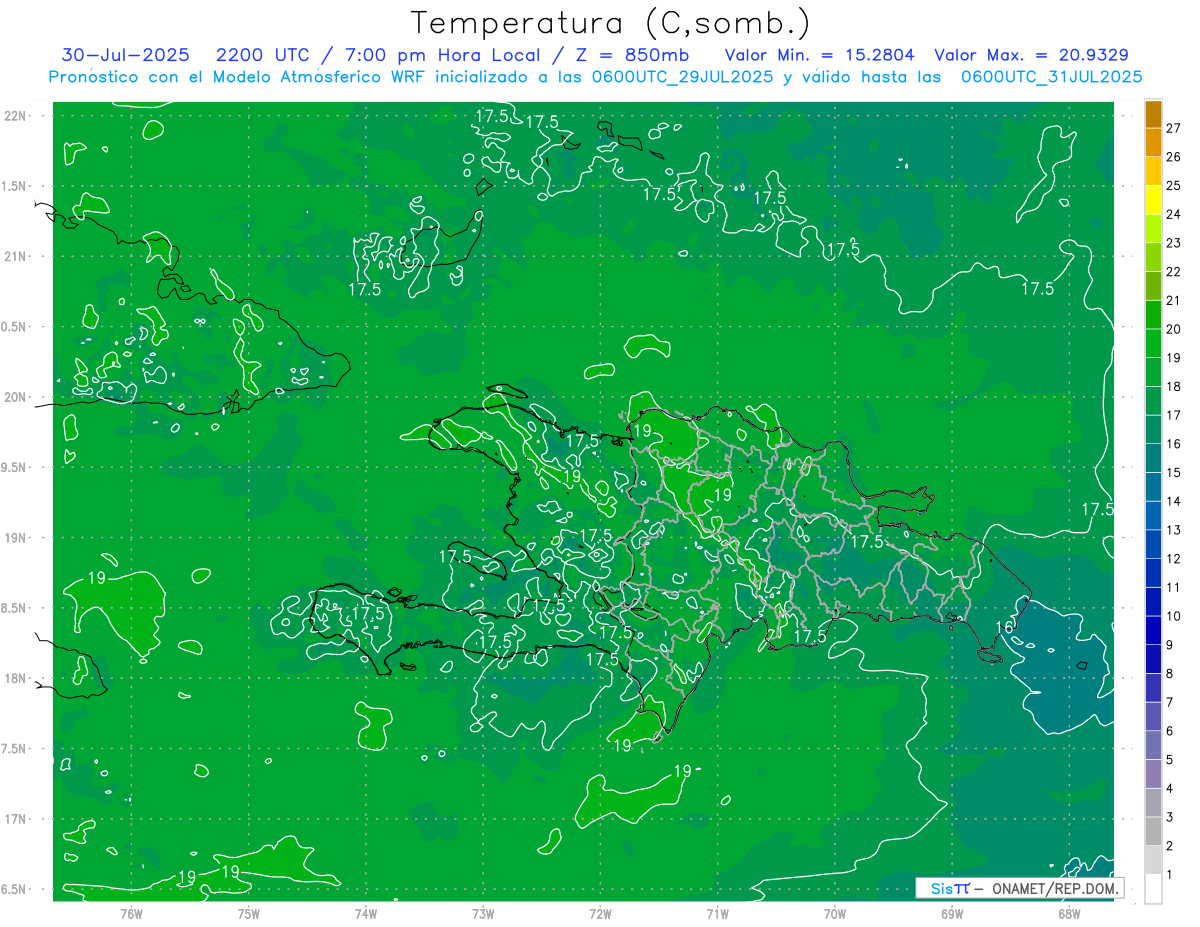Click the green swatch between 19 and 20
This screenshot has height=927, width=1200.
pos(1153,344)
